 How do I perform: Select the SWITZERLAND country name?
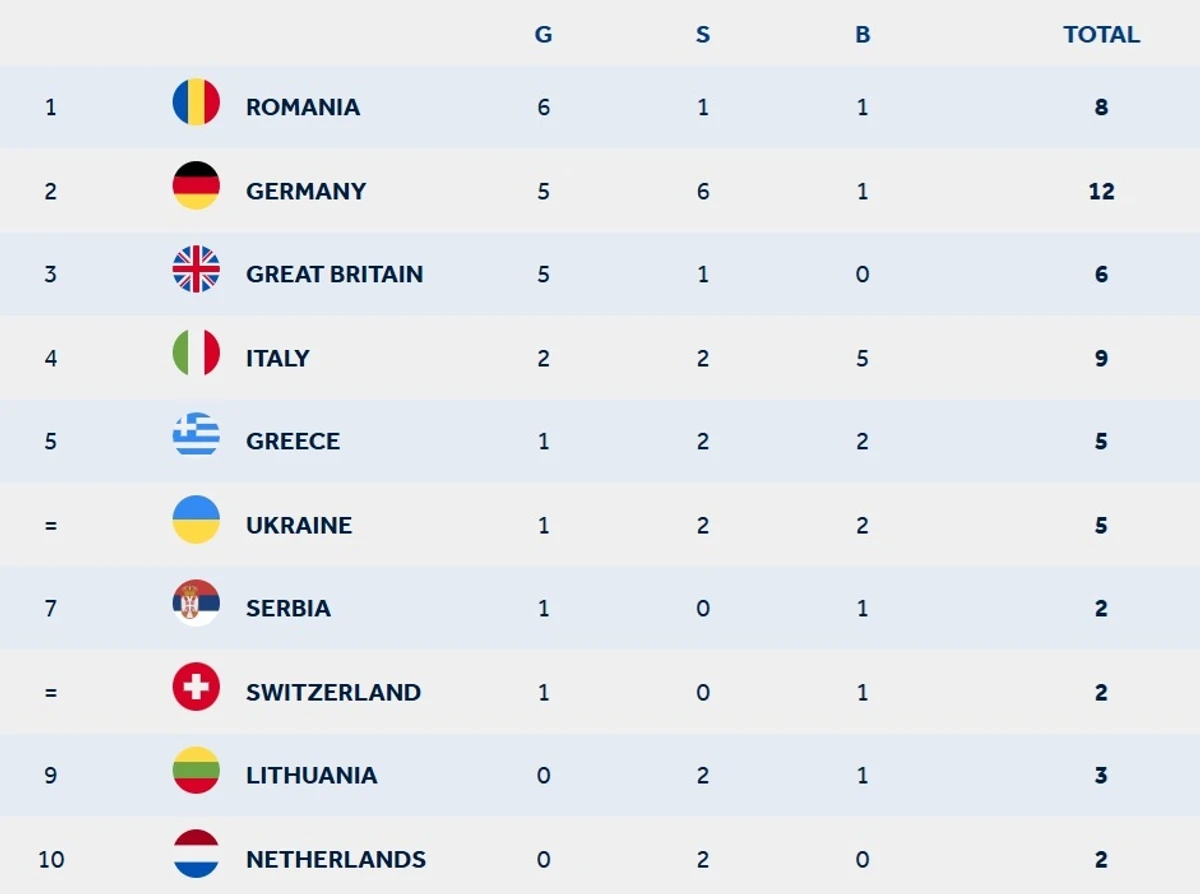[x=333, y=692]
